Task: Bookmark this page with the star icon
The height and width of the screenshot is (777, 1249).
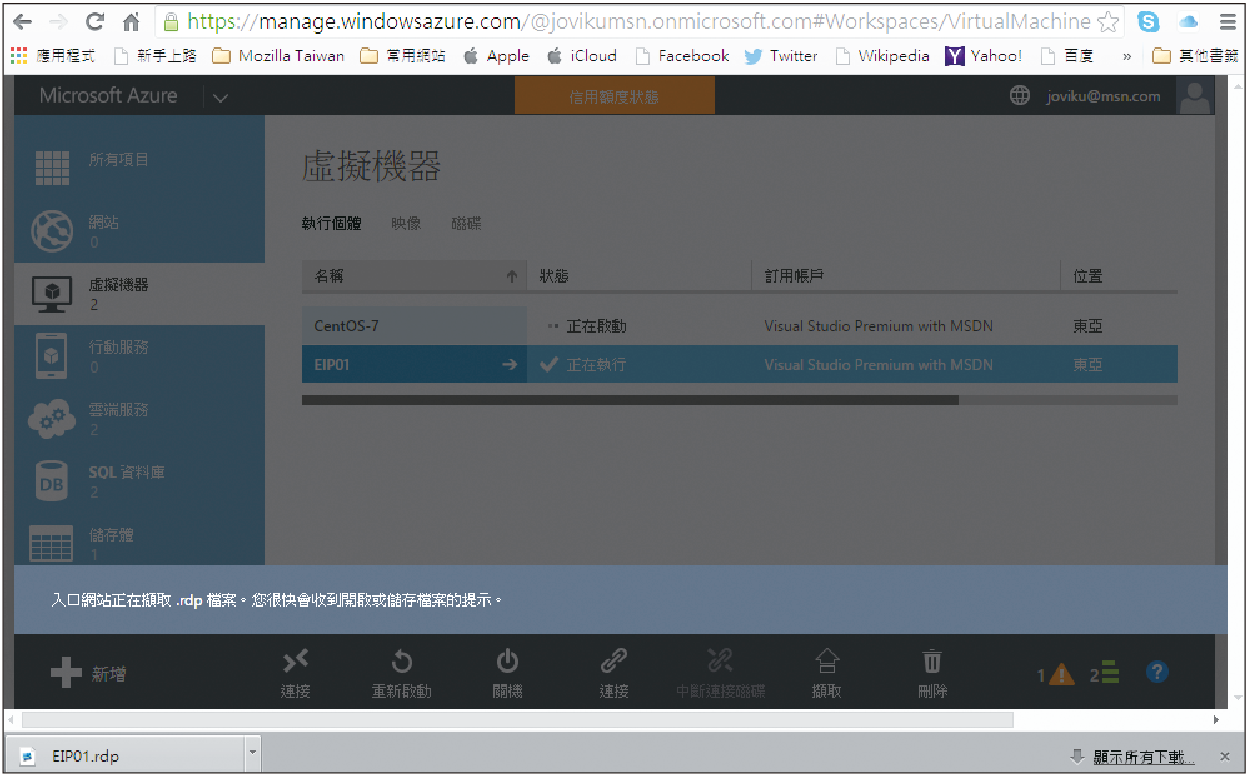Action: (x=1107, y=21)
